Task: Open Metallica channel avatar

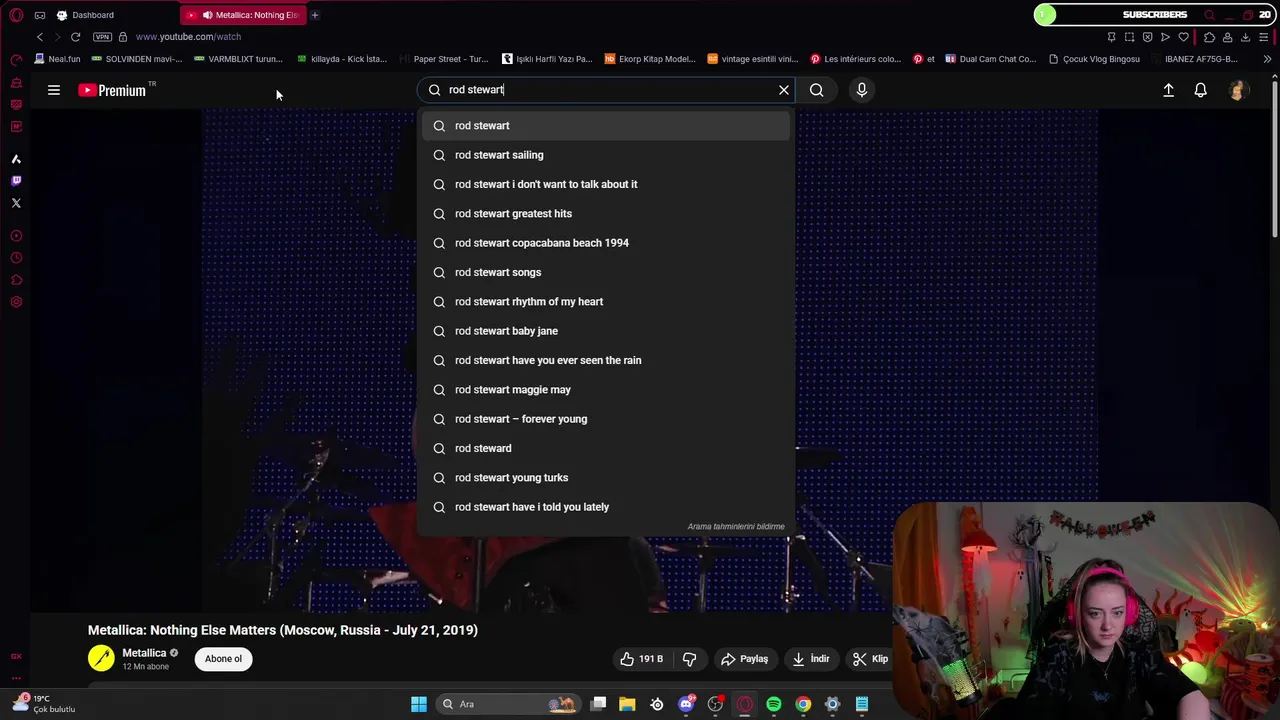Action: (x=101, y=658)
